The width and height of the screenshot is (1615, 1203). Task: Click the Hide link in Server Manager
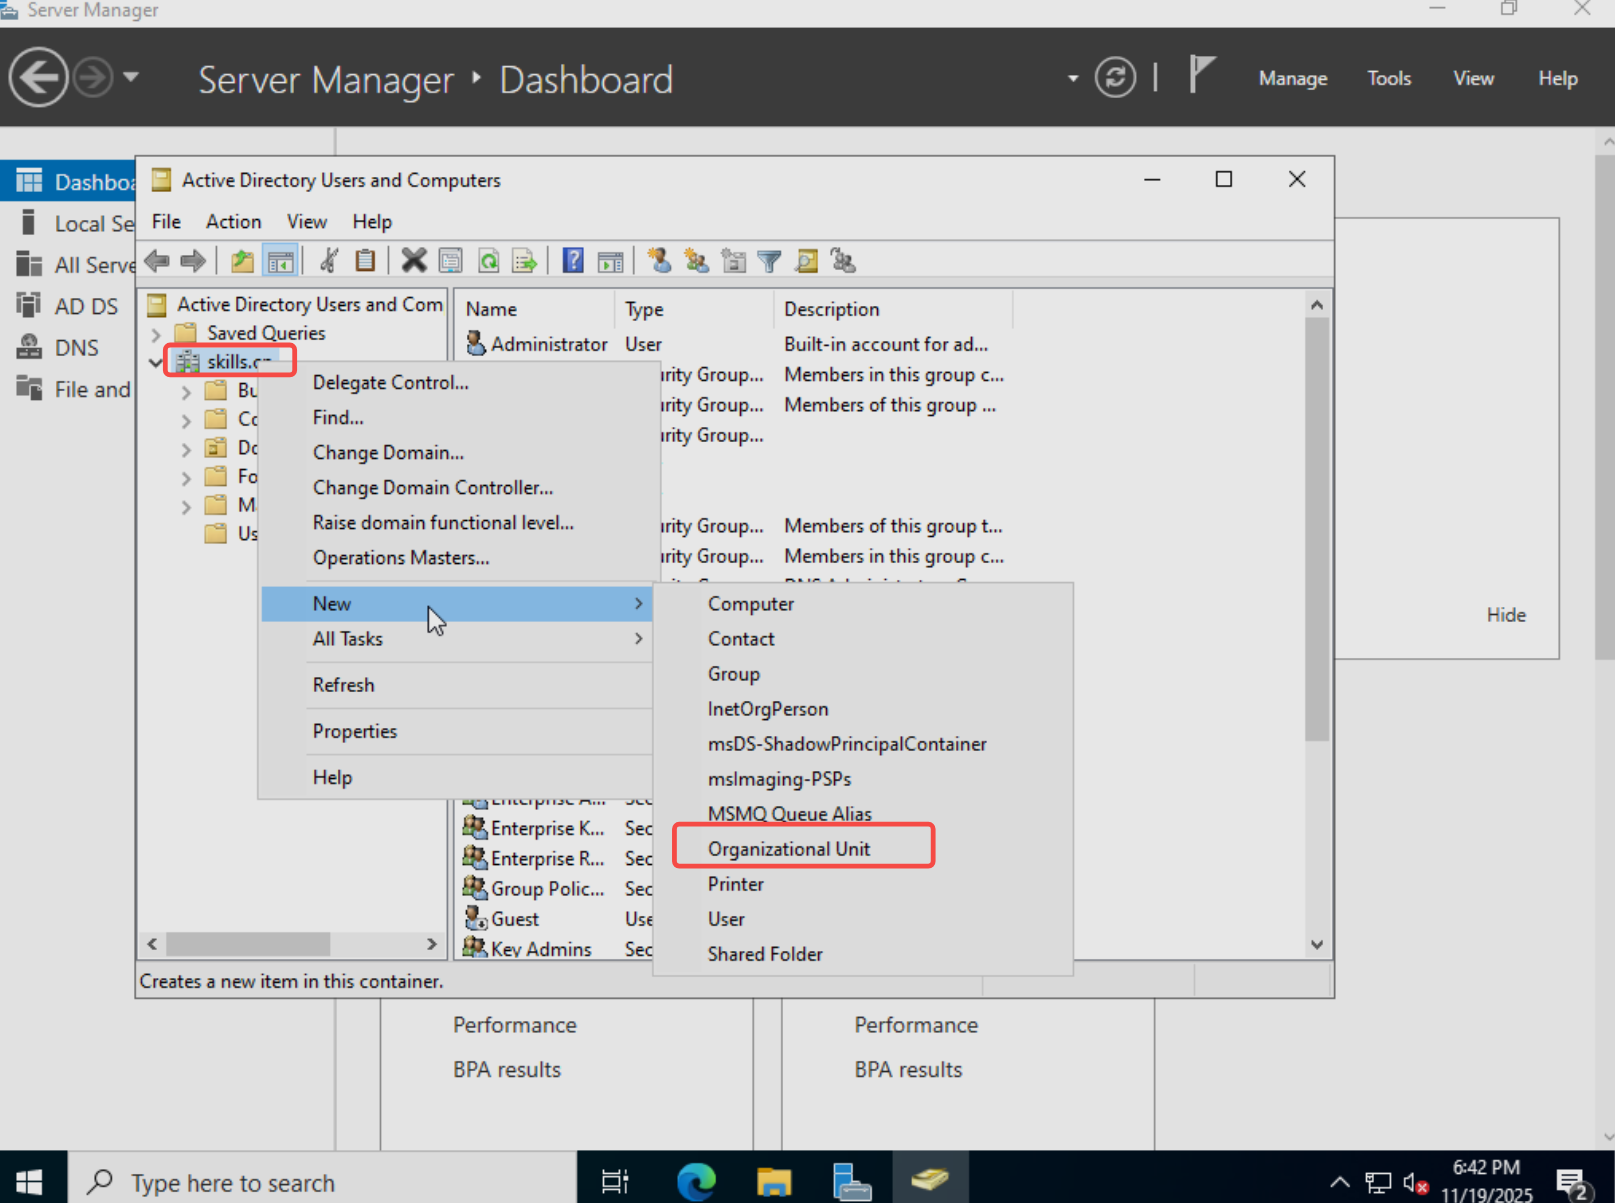point(1506,615)
